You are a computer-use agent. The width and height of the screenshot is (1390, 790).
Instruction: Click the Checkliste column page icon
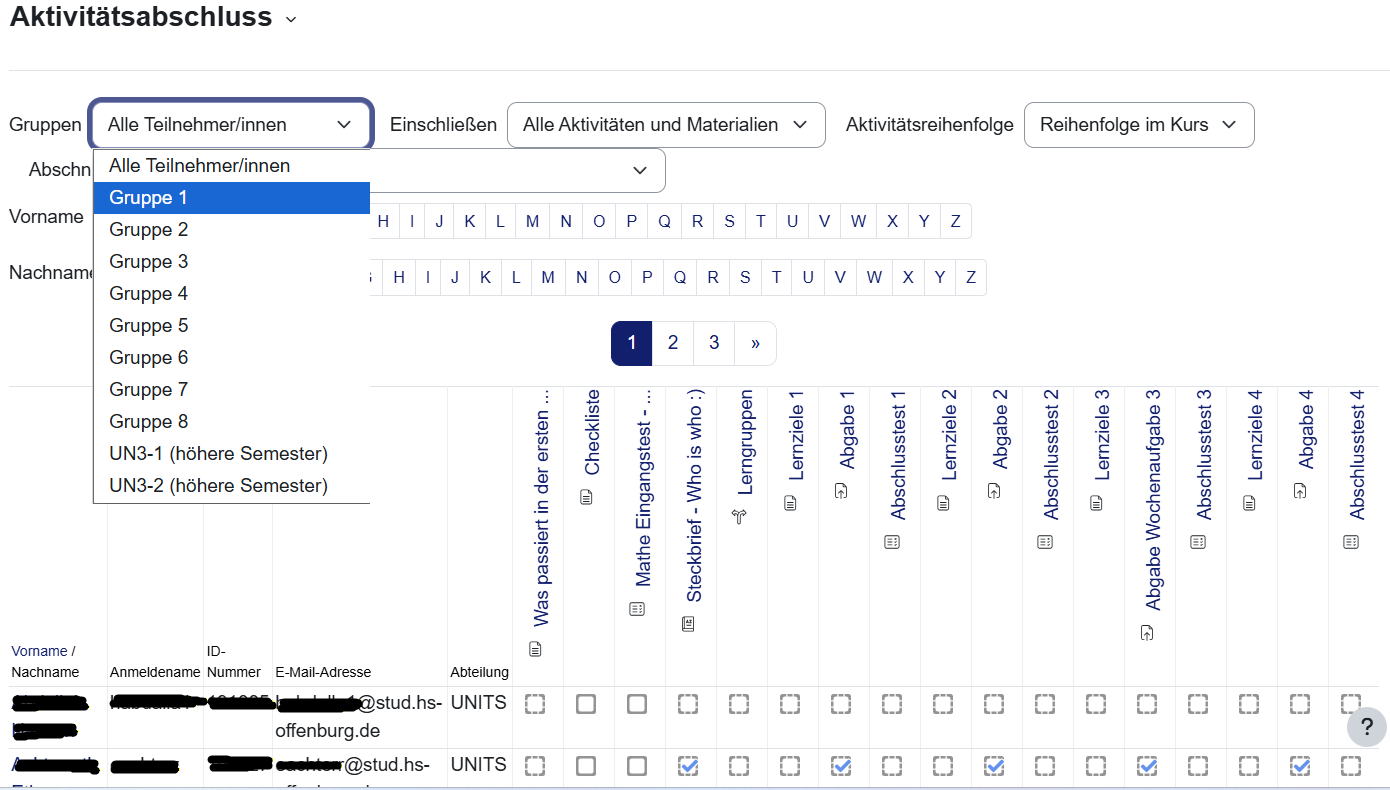[x=586, y=497]
